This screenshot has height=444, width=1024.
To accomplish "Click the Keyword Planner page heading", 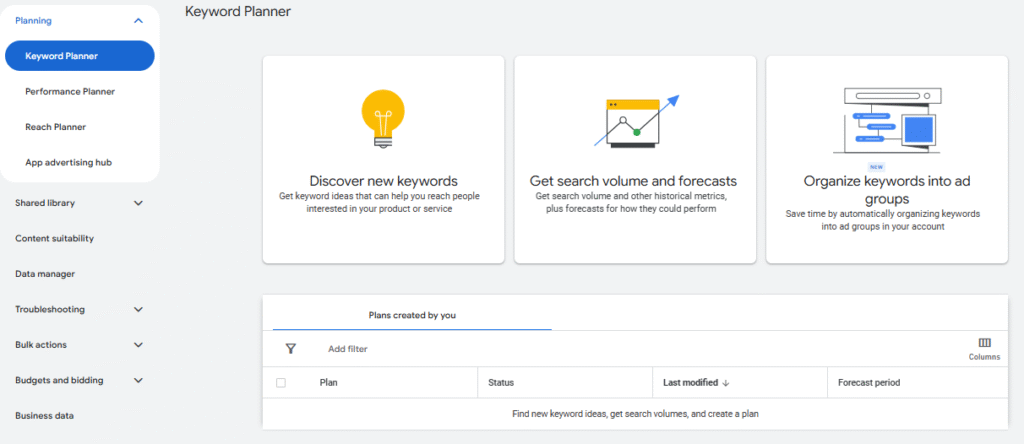I will (238, 11).
